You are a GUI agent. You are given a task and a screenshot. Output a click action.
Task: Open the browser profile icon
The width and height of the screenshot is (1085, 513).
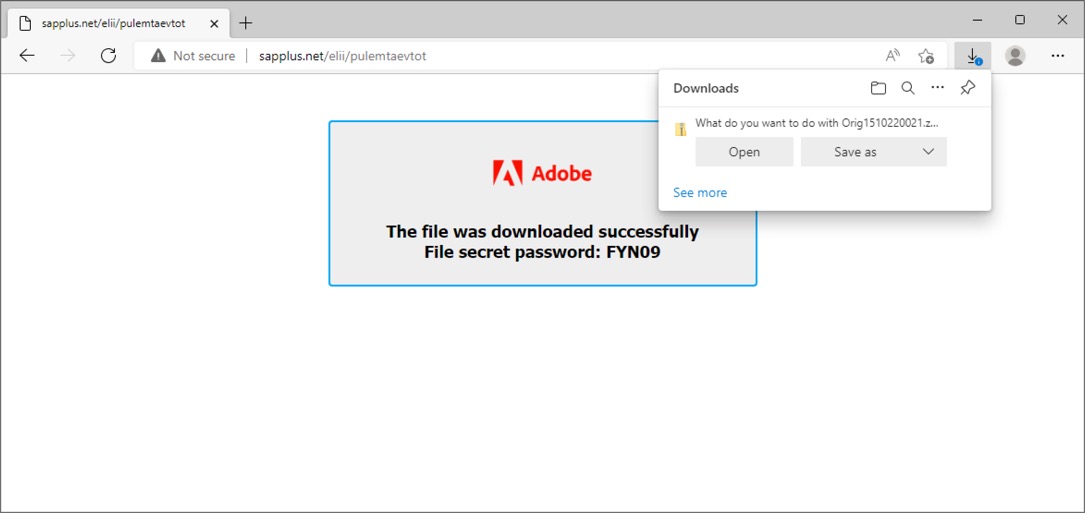[1015, 56]
